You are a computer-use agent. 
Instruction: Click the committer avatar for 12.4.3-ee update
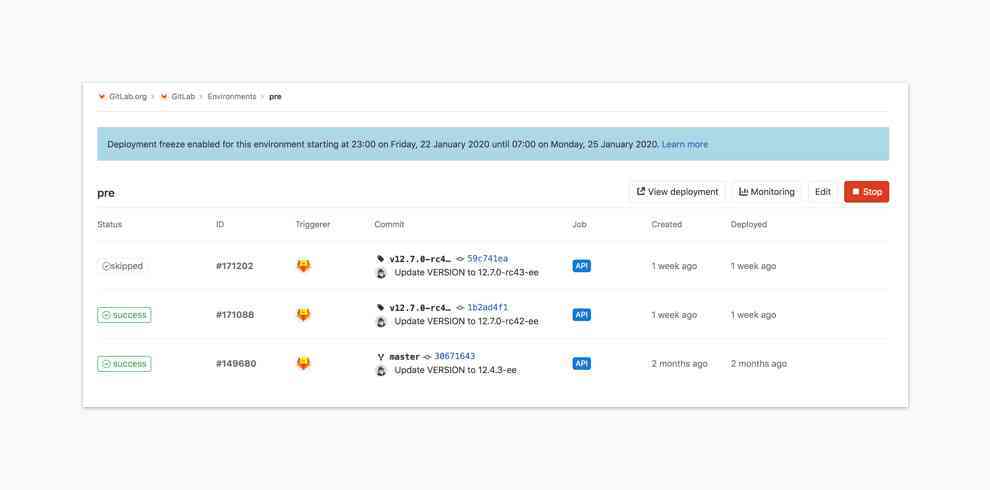[x=381, y=371]
